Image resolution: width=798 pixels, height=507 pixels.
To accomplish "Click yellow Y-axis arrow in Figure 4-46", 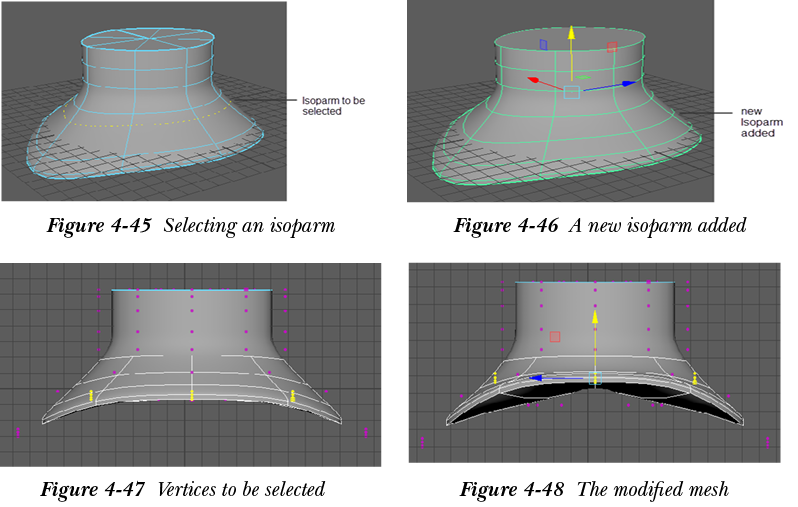I will tap(571, 40).
